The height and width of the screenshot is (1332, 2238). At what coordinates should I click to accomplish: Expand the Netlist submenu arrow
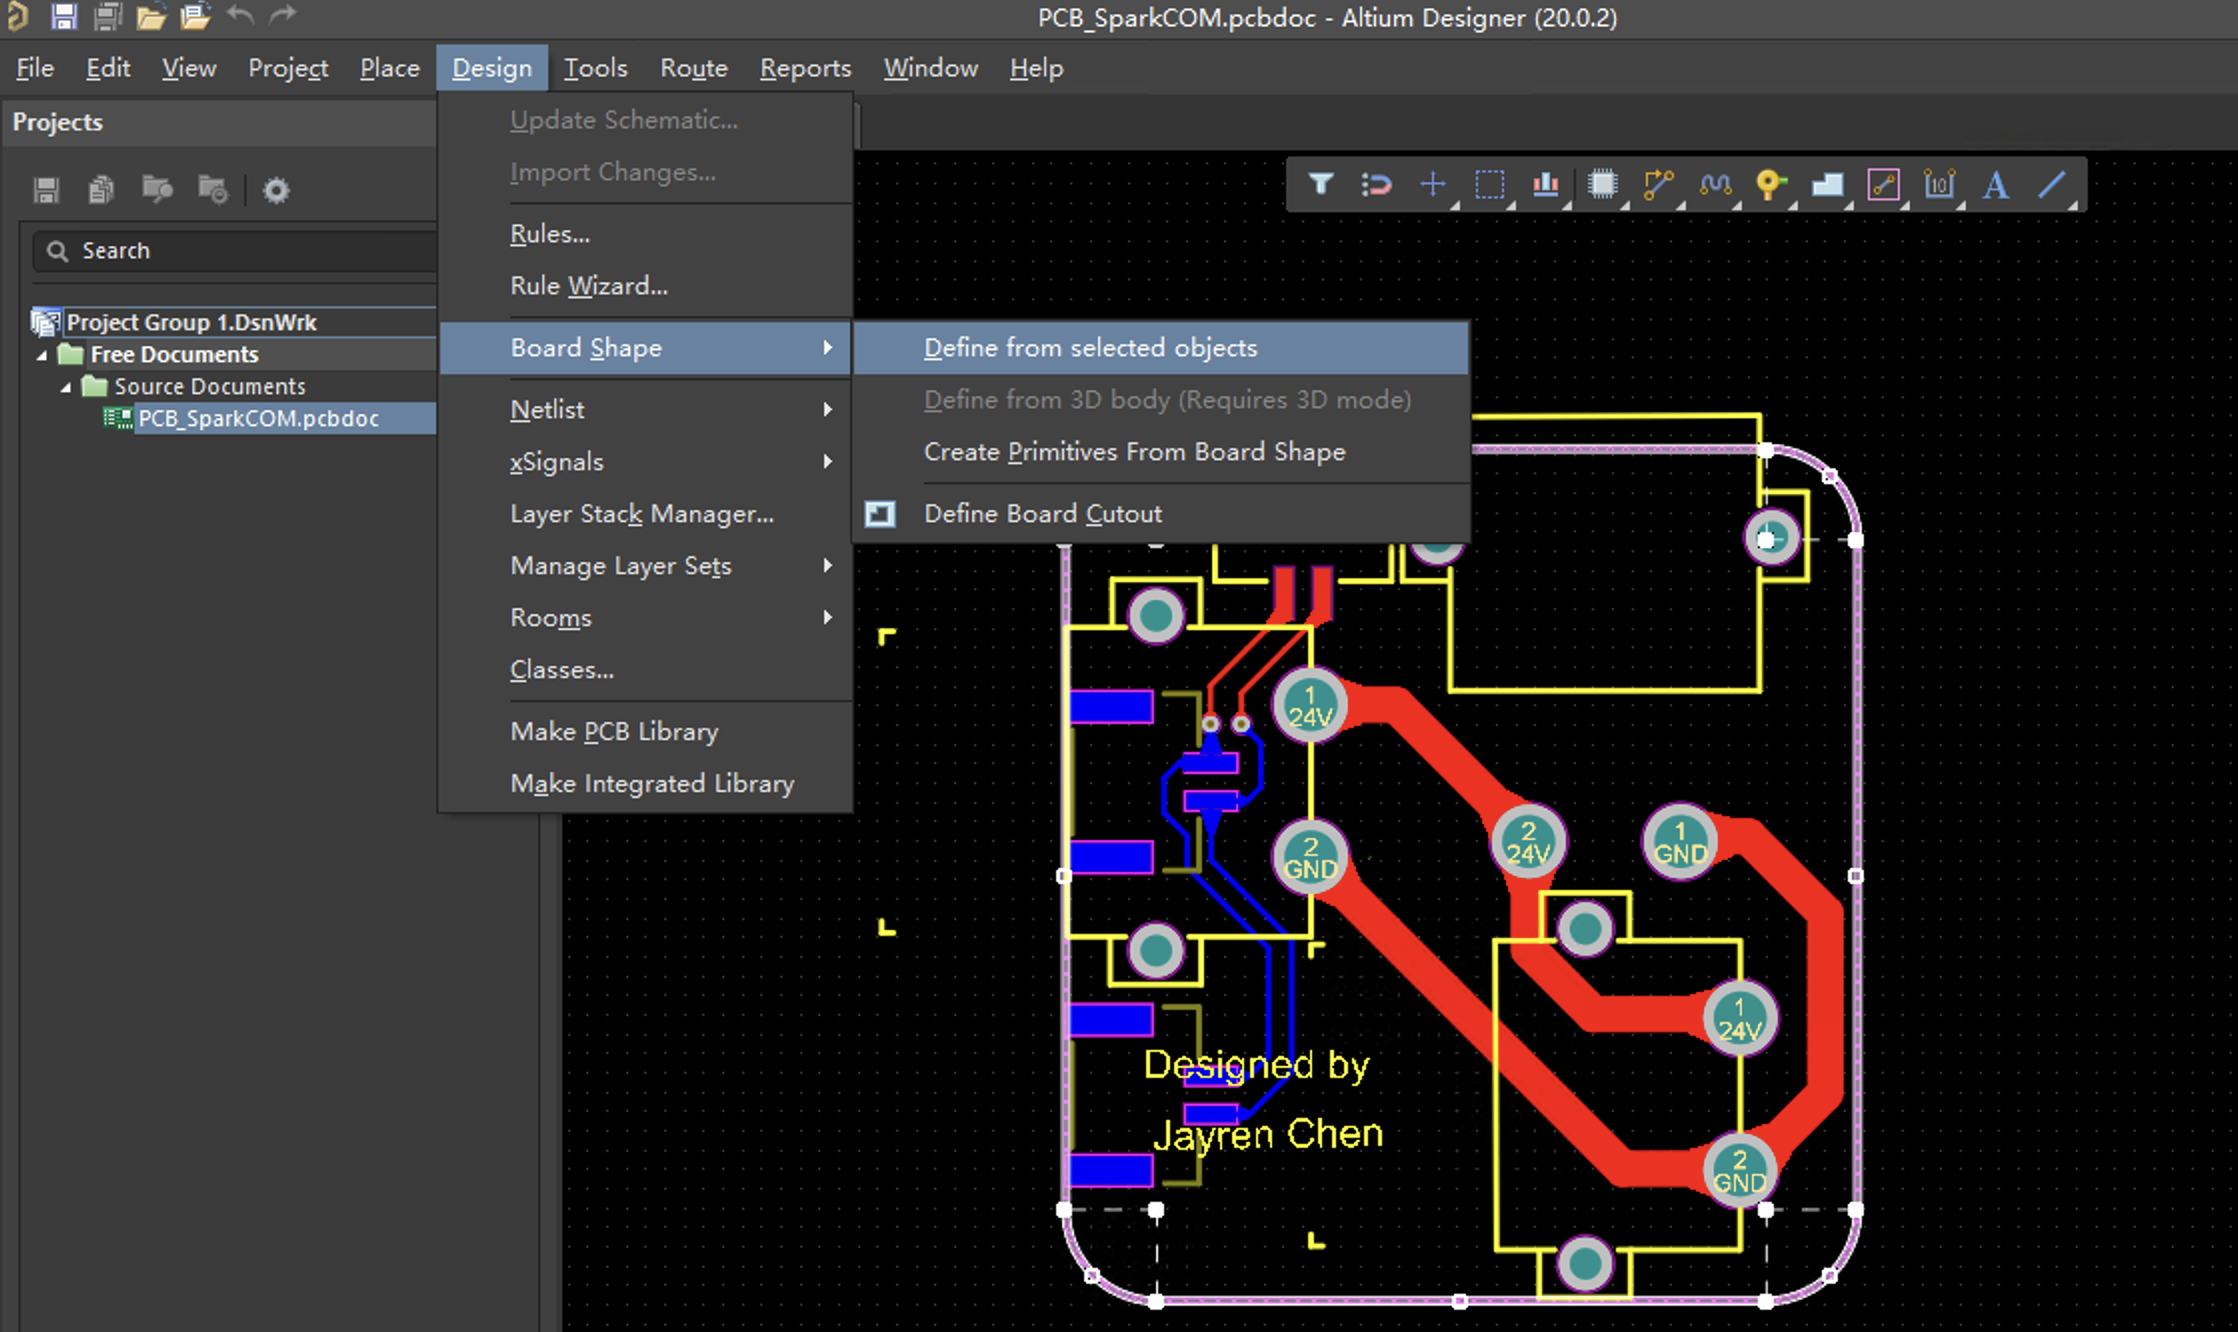coord(828,409)
